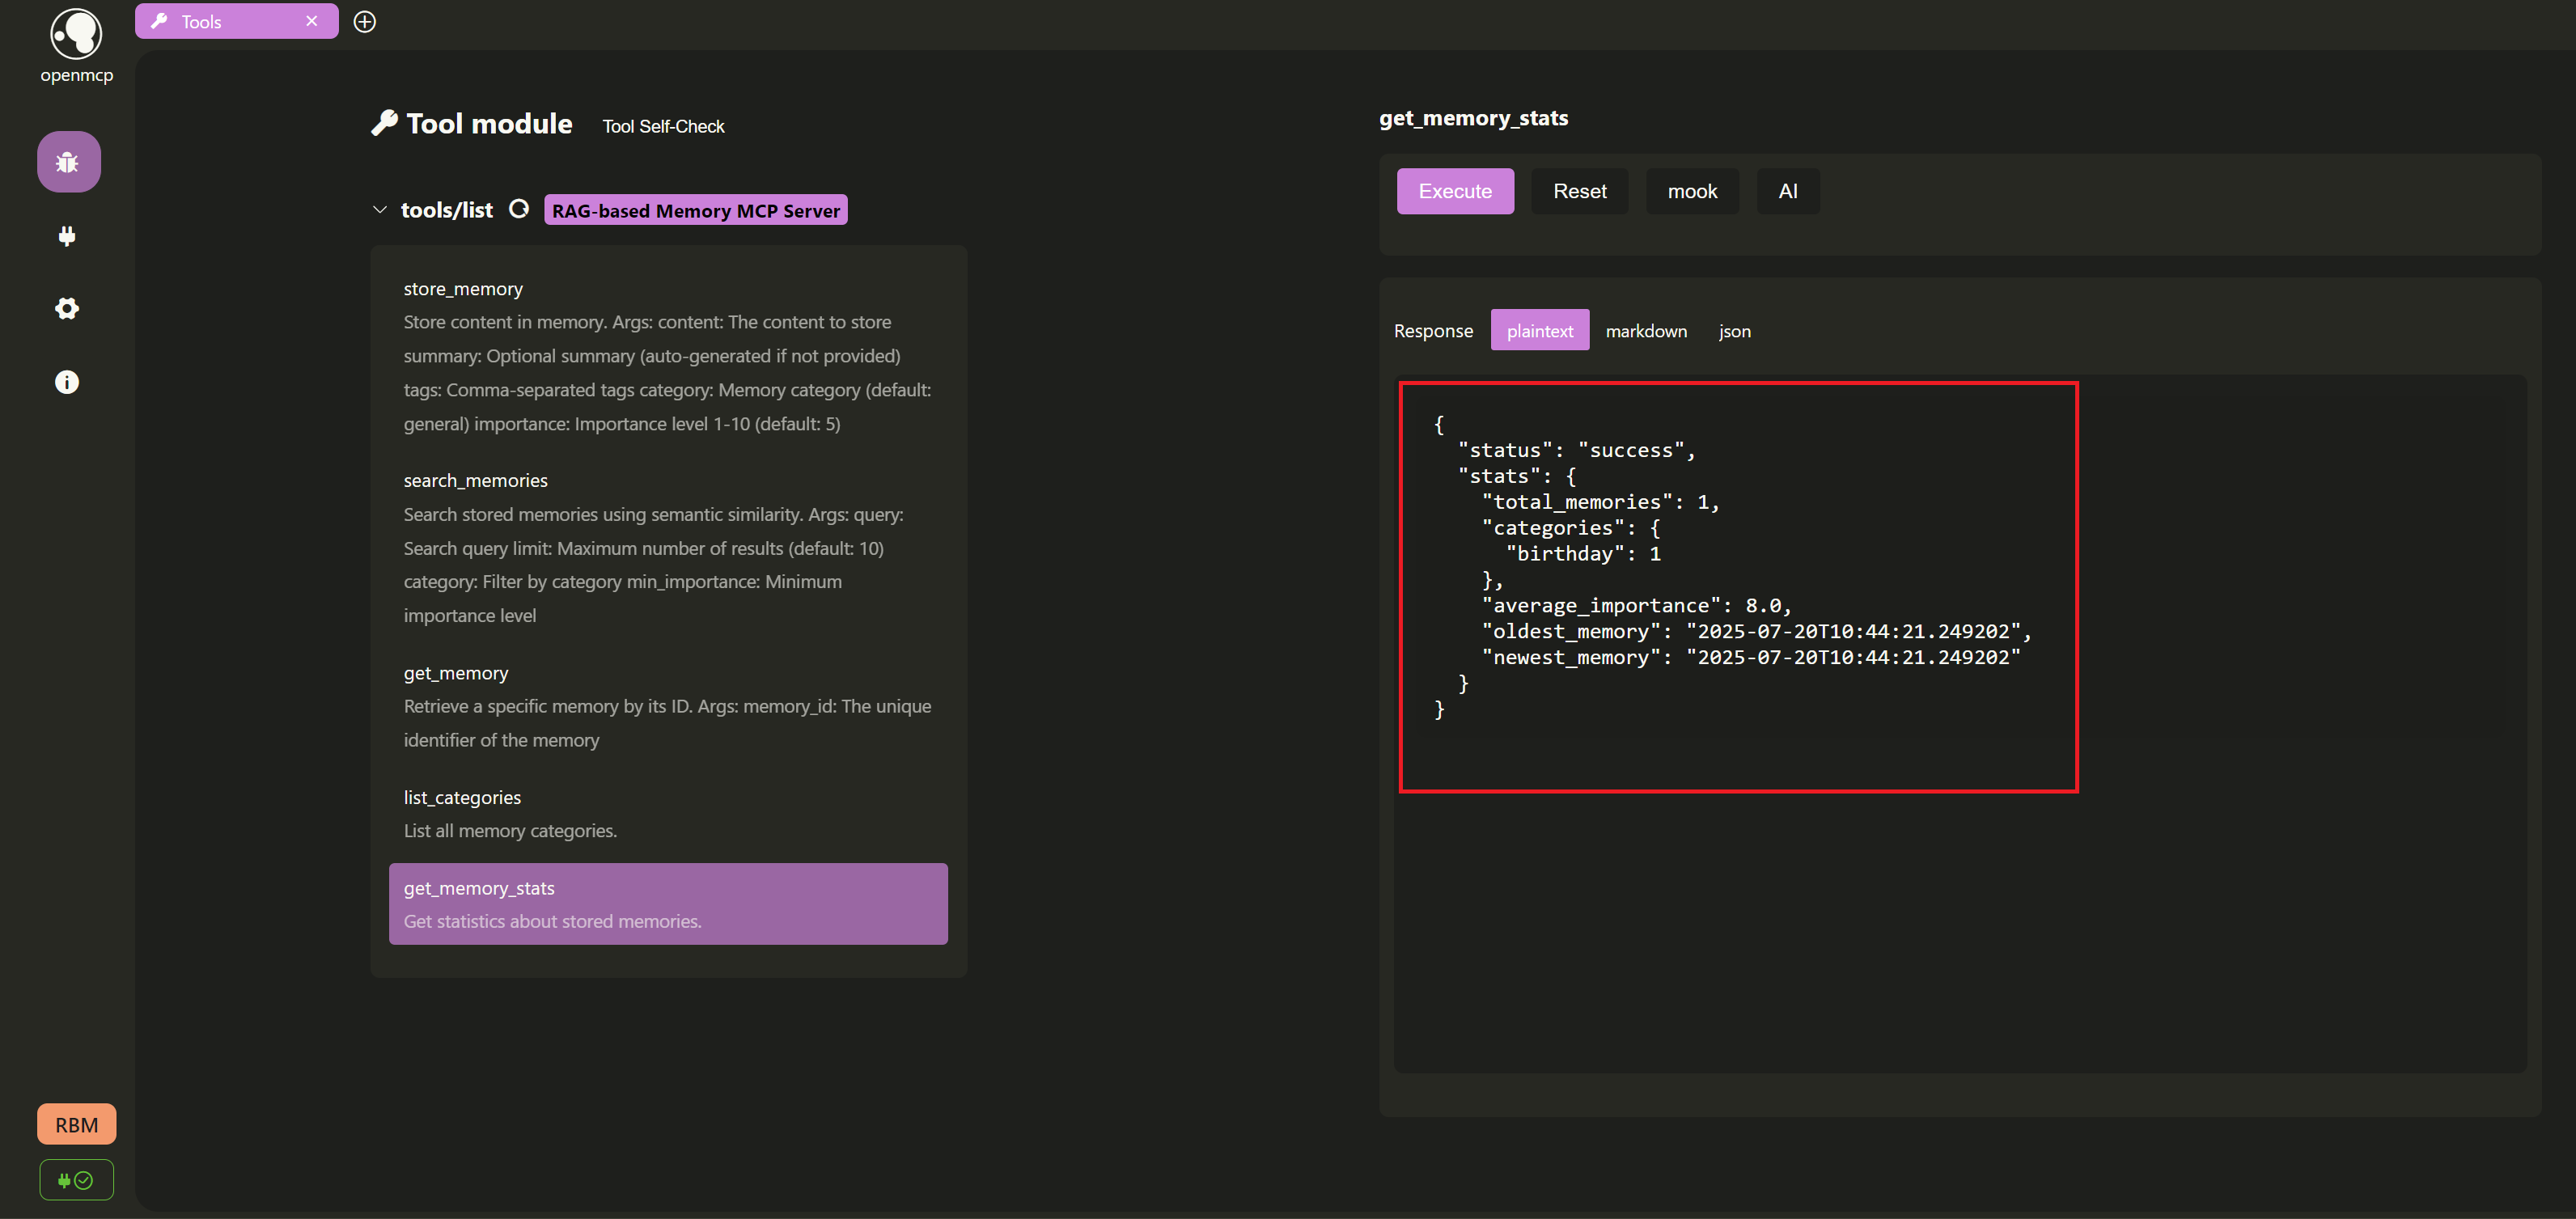This screenshot has height=1219, width=2576.
Task: Switch response view to json
Action: point(1734,331)
